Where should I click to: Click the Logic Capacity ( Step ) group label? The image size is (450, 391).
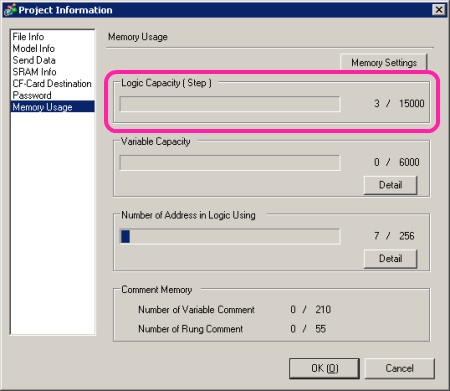166,83
